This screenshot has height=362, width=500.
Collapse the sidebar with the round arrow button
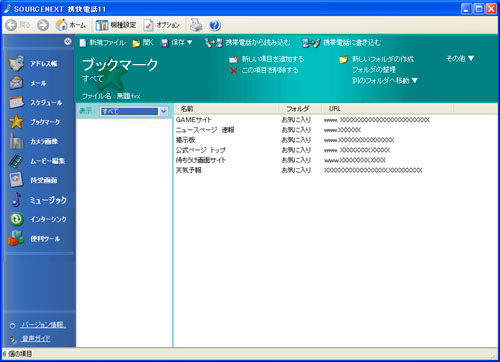click(x=68, y=41)
